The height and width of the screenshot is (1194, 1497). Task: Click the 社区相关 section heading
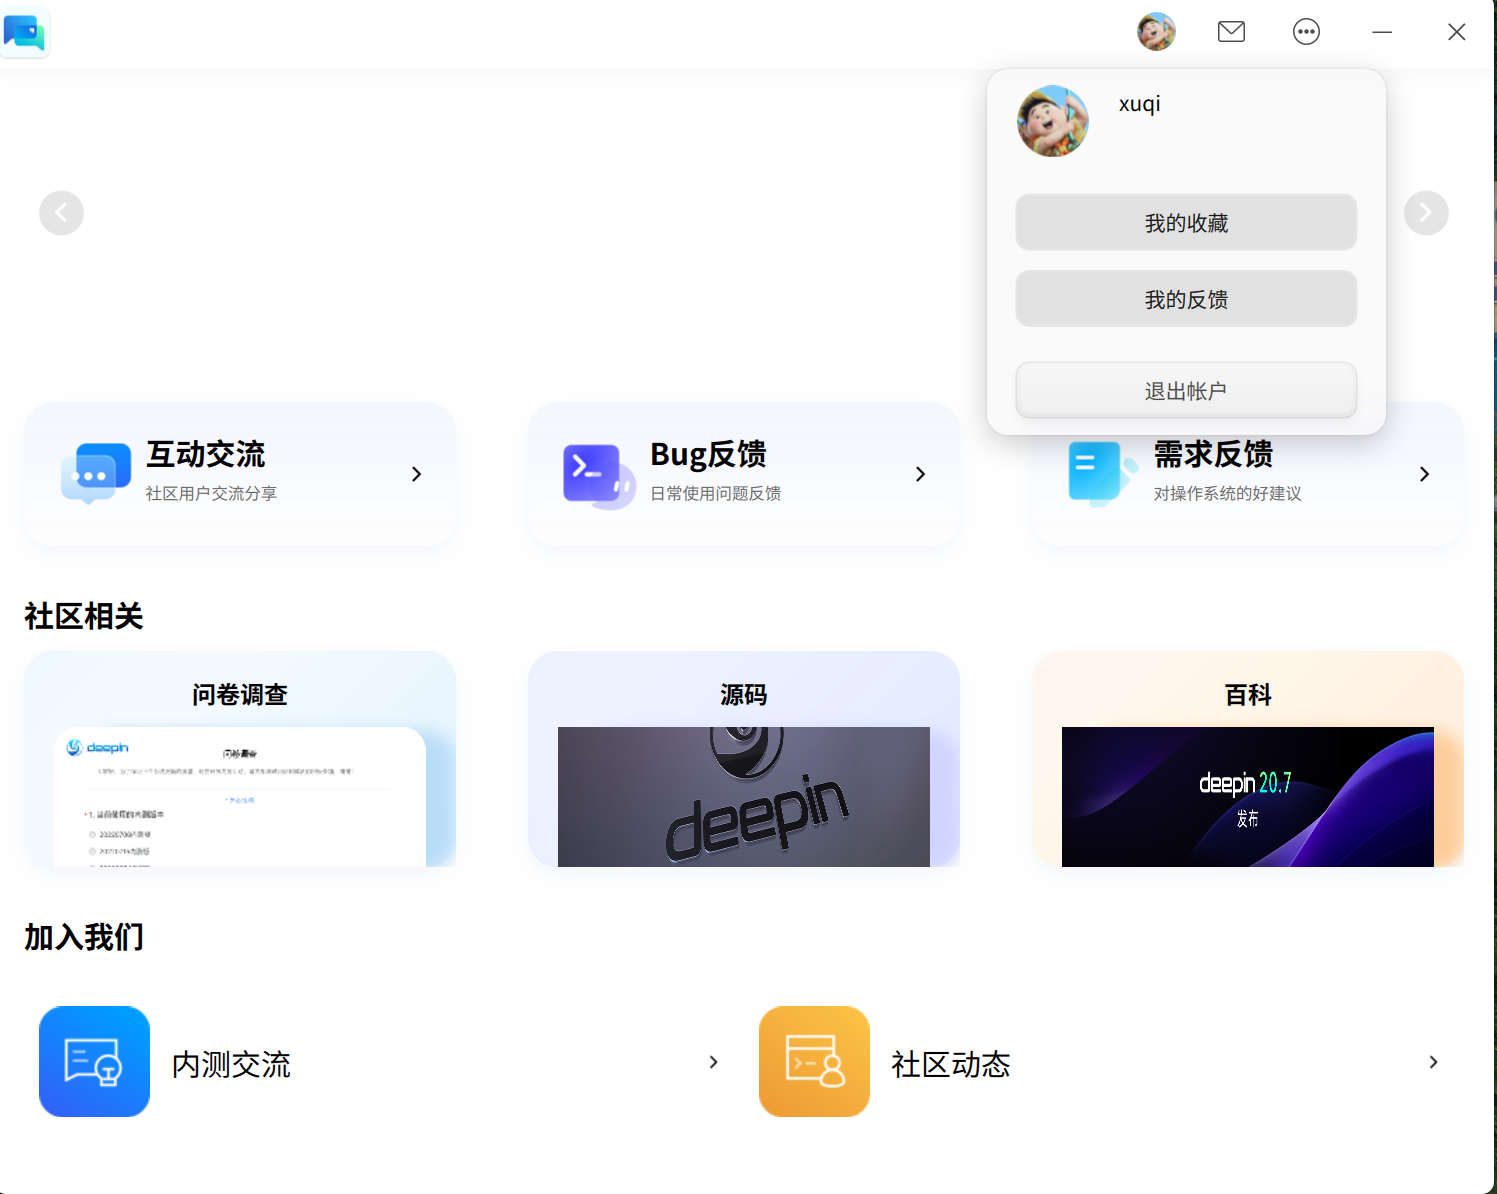tap(84, 616)
